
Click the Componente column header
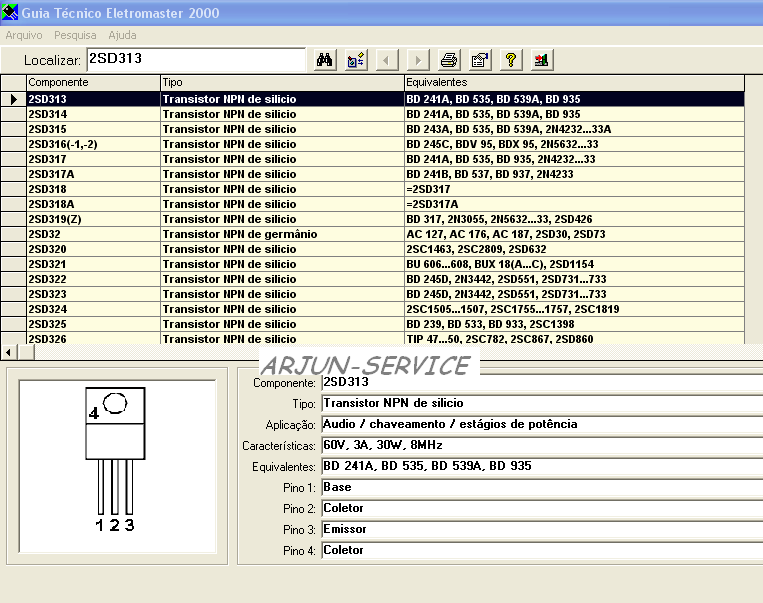coord(93,82)
